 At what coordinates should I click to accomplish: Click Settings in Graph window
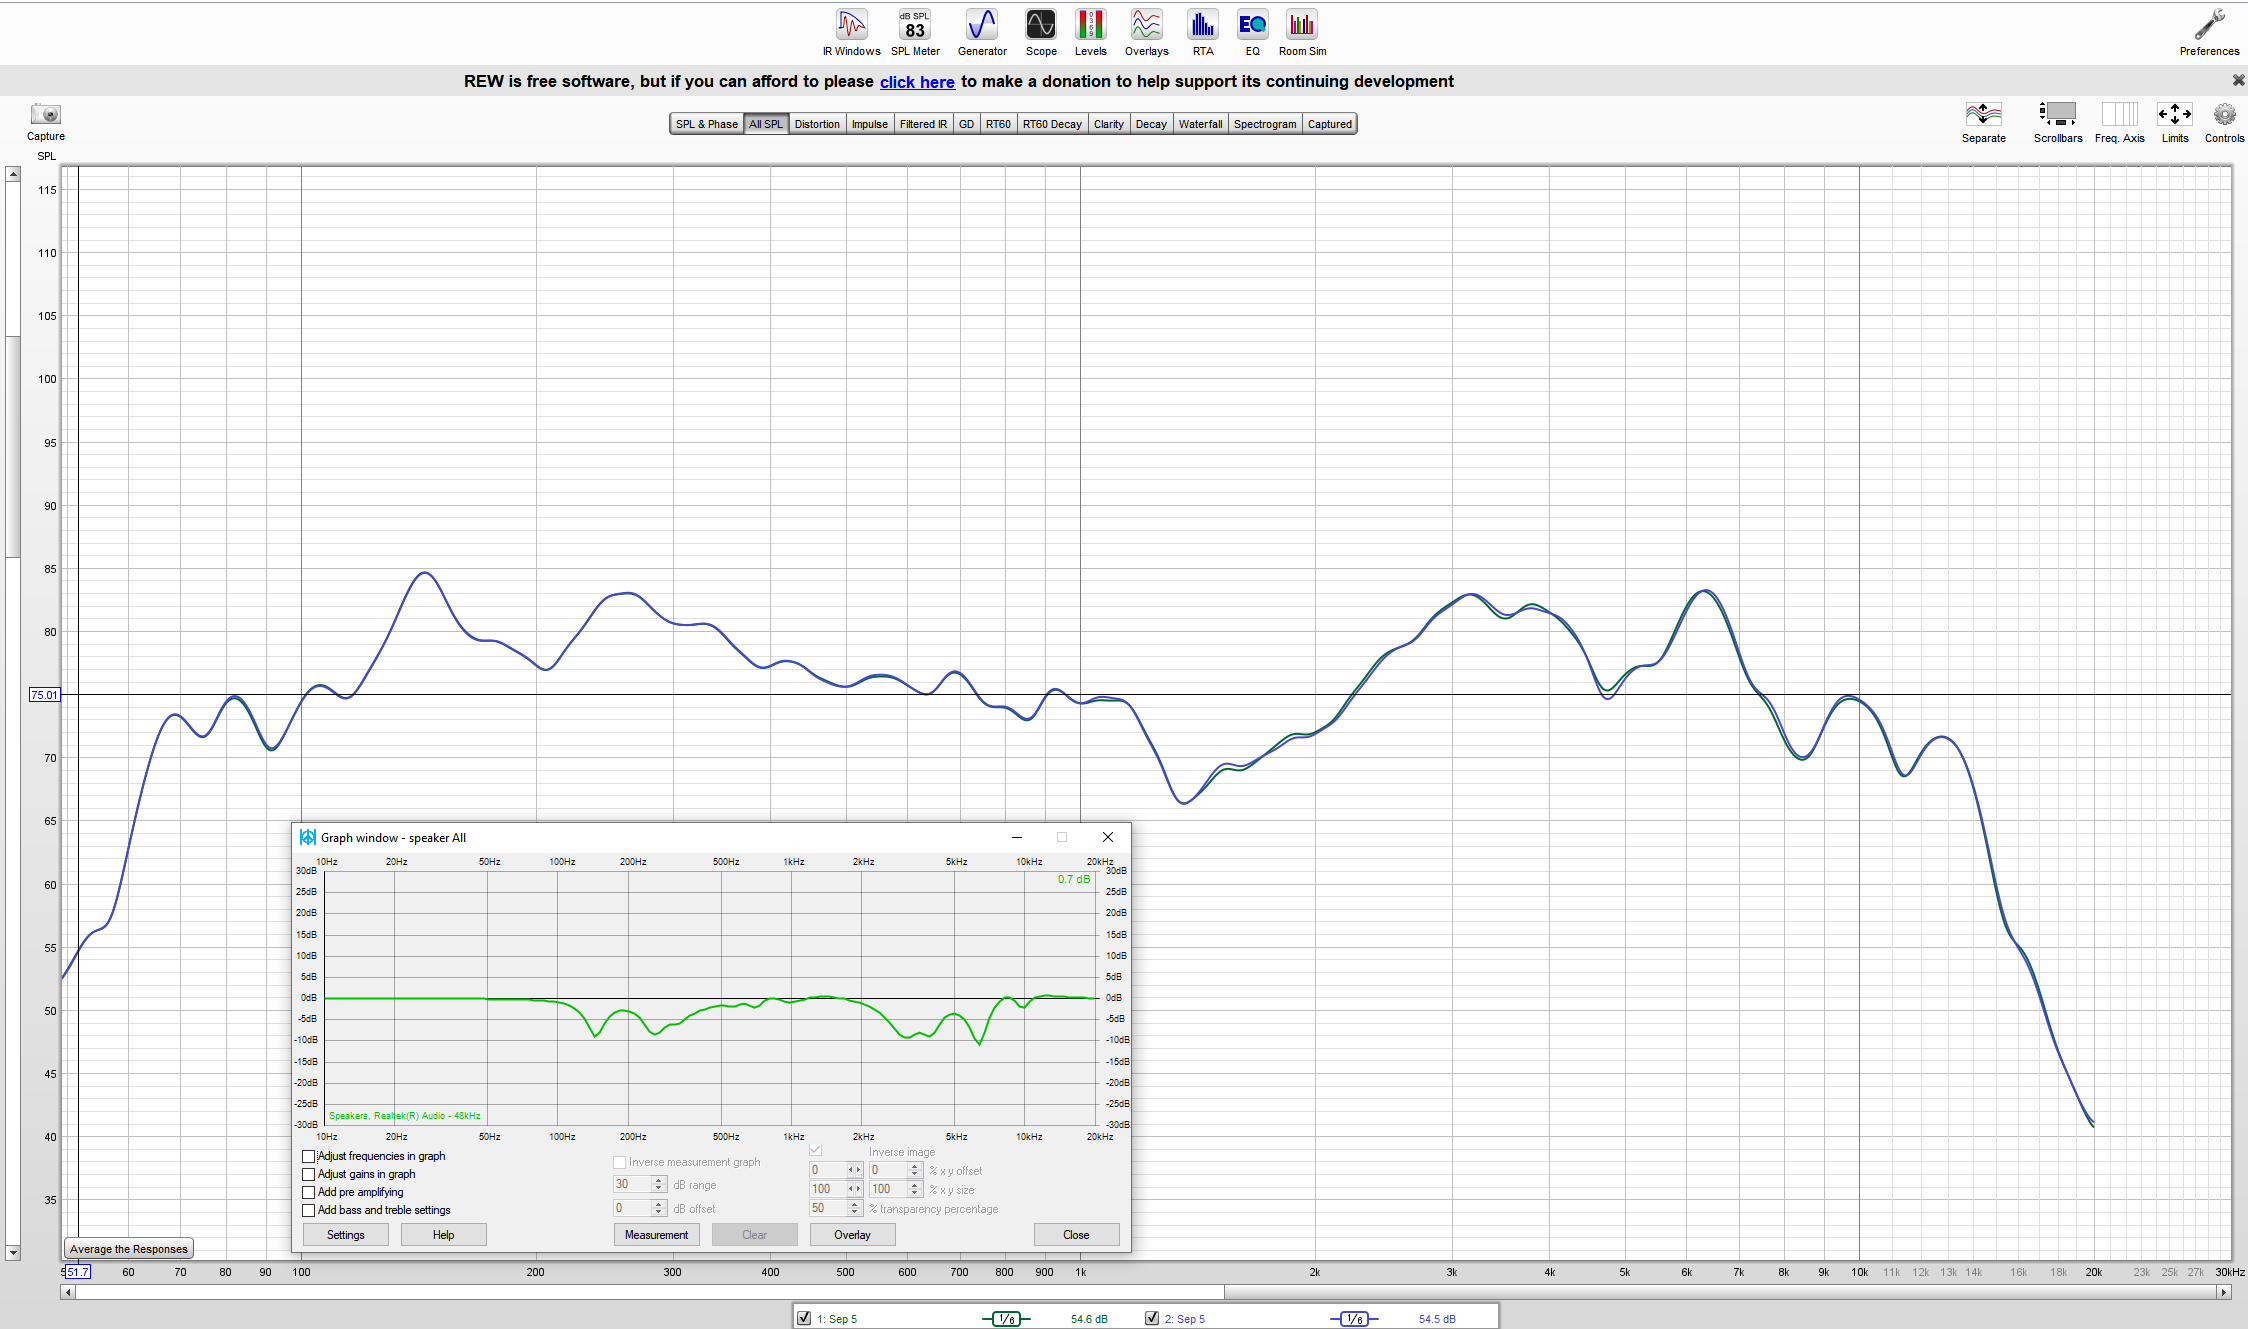pyautogui.click(x=345, y=1235)
